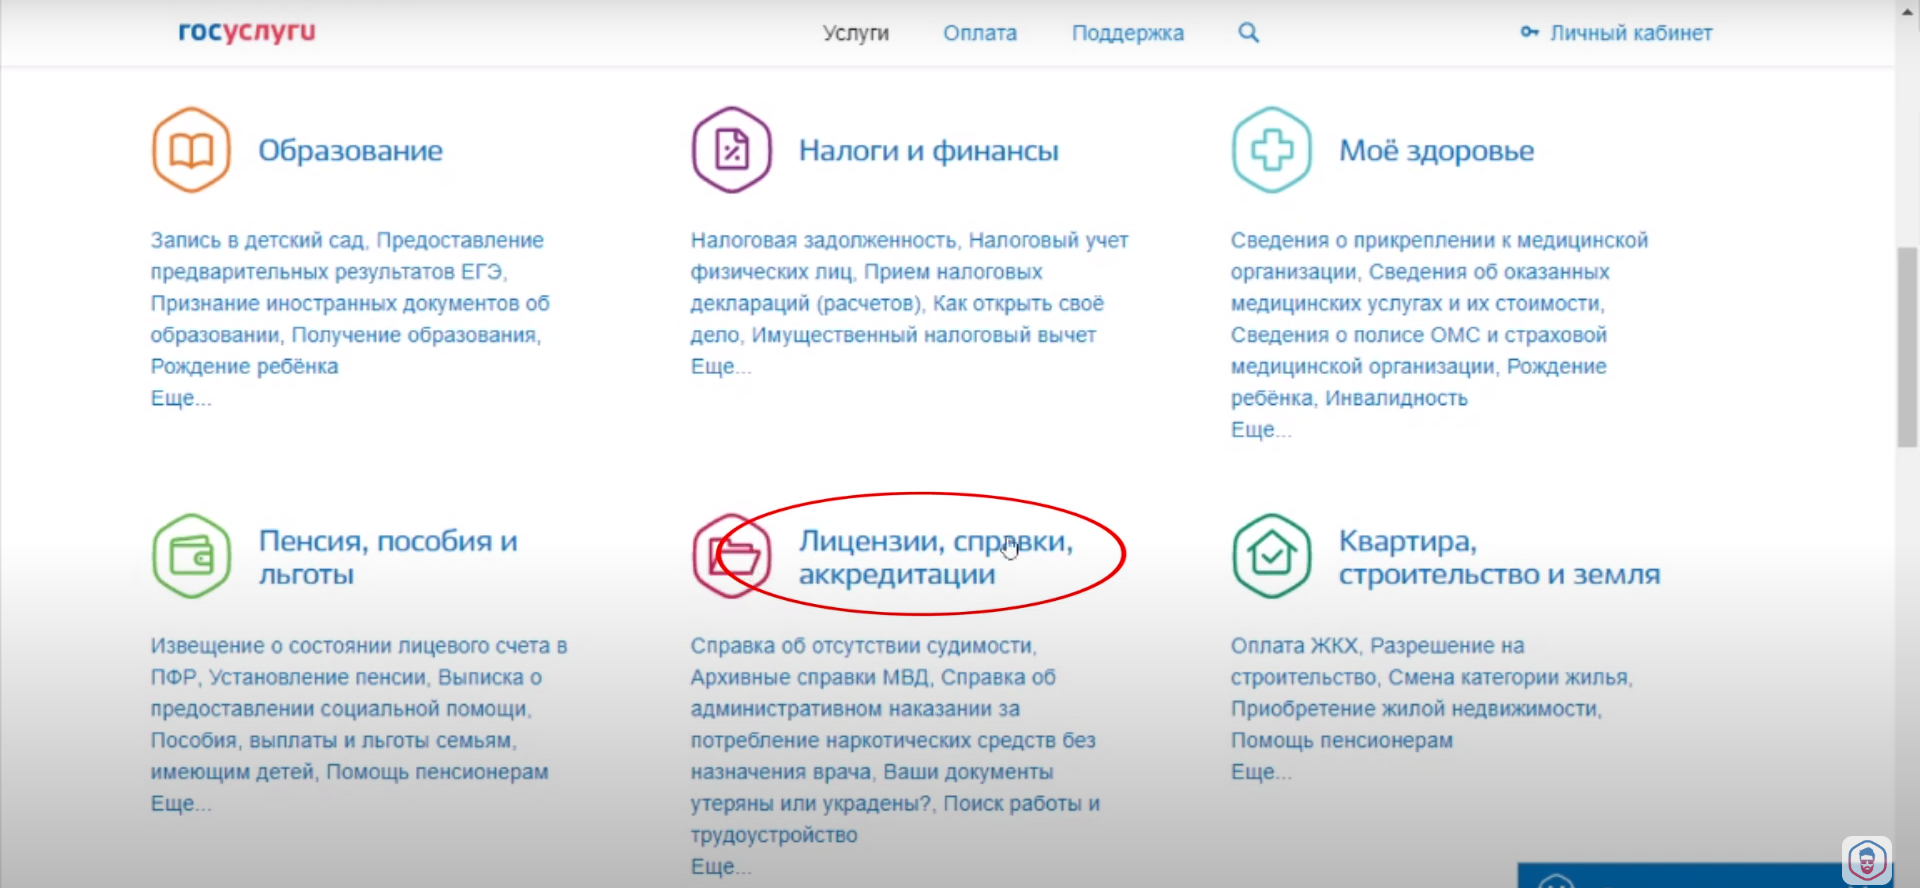Open the Услуги menu item

[x=855, y=33]
